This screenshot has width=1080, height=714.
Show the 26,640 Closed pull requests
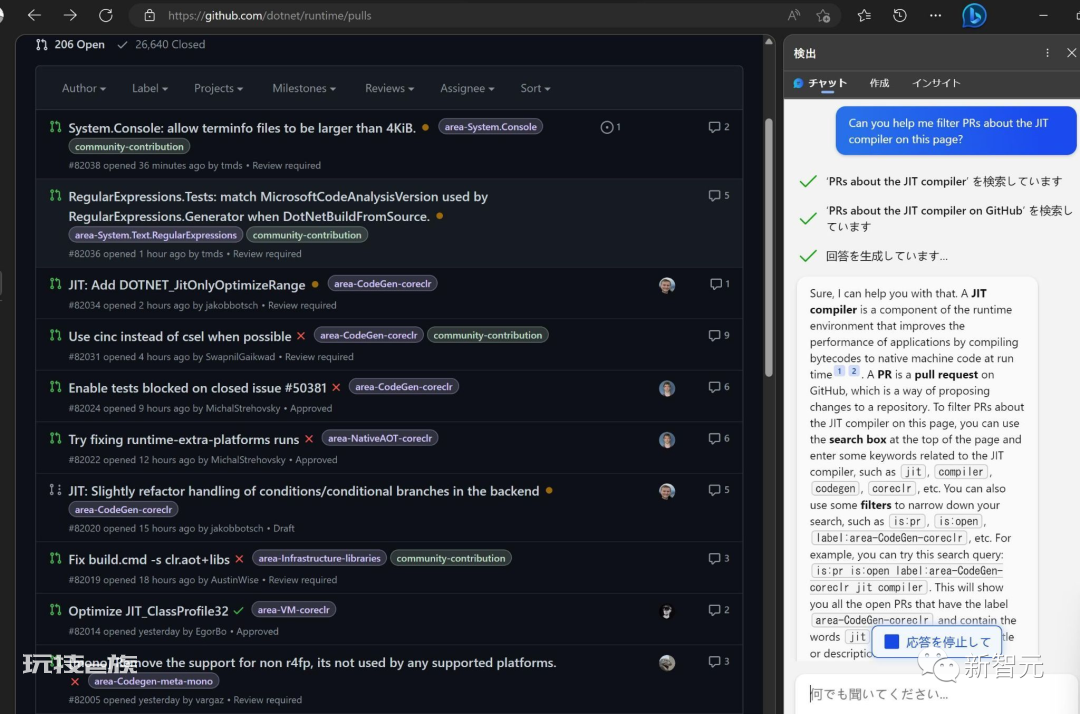pyautogui.click(x=162, y=45)
